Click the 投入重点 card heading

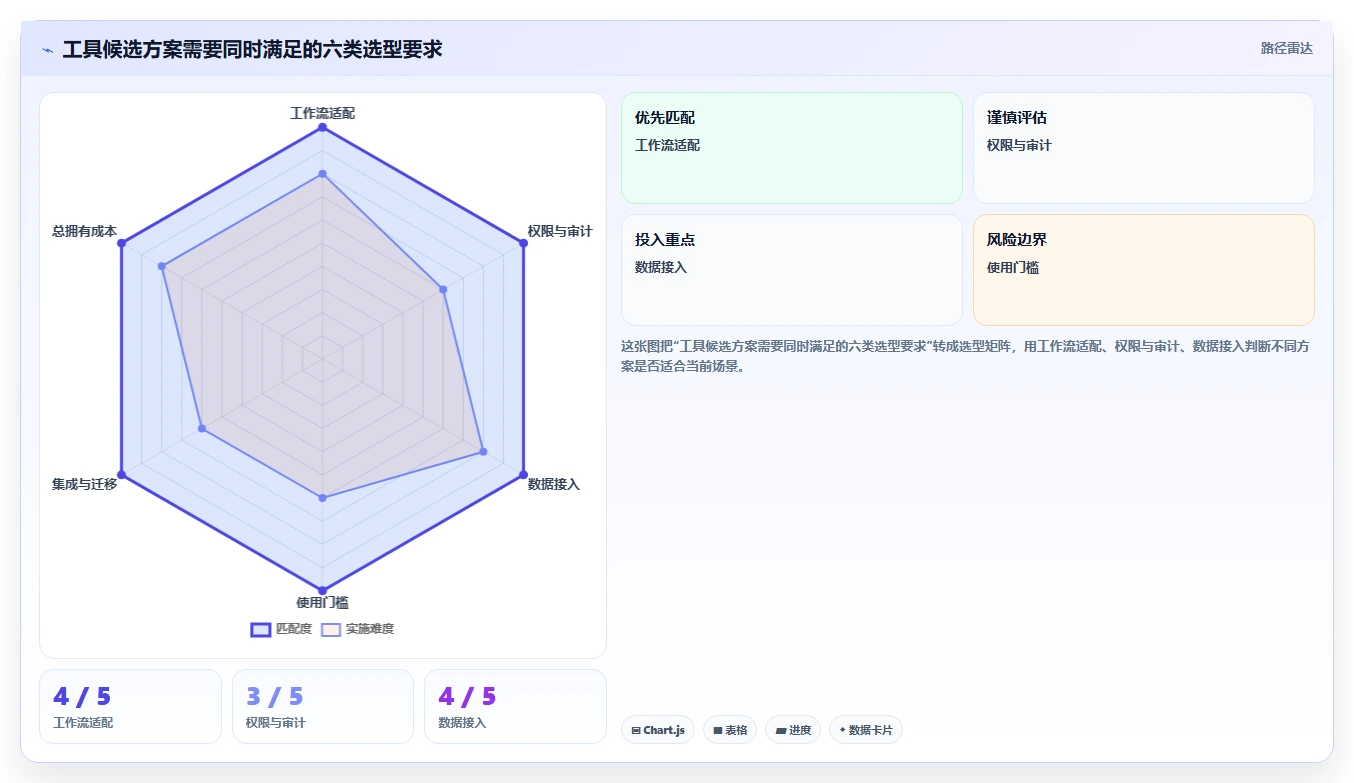665,240
